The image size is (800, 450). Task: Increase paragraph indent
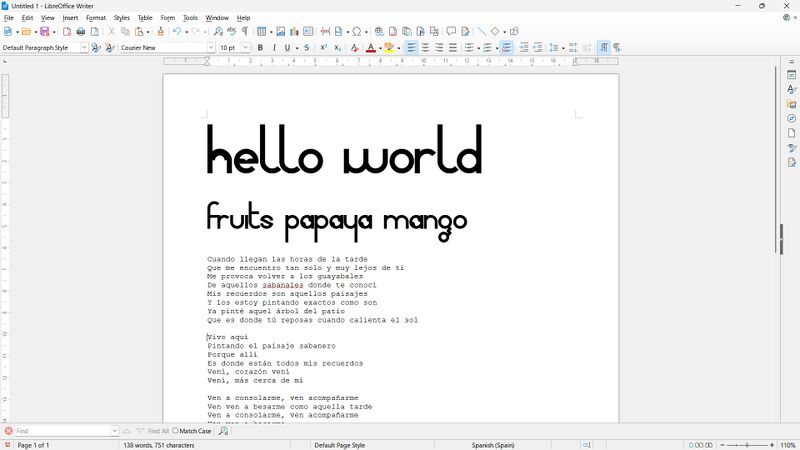(x=524, y=47)
